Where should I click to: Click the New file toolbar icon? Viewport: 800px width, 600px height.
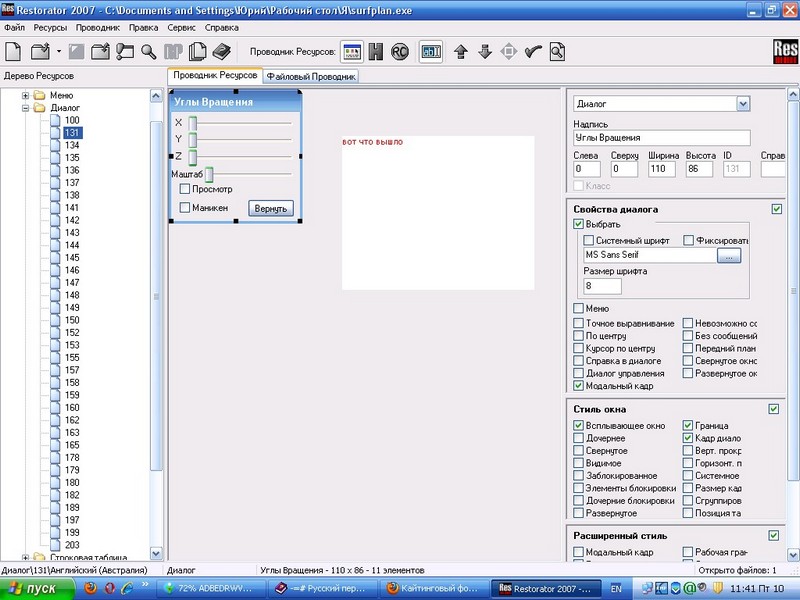click(x=14, y=51)
